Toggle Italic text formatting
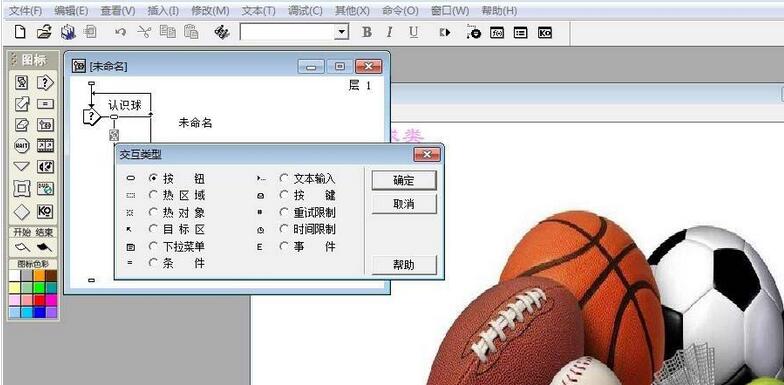The height and width of the screenshot is (385, 784). point(390,32)
